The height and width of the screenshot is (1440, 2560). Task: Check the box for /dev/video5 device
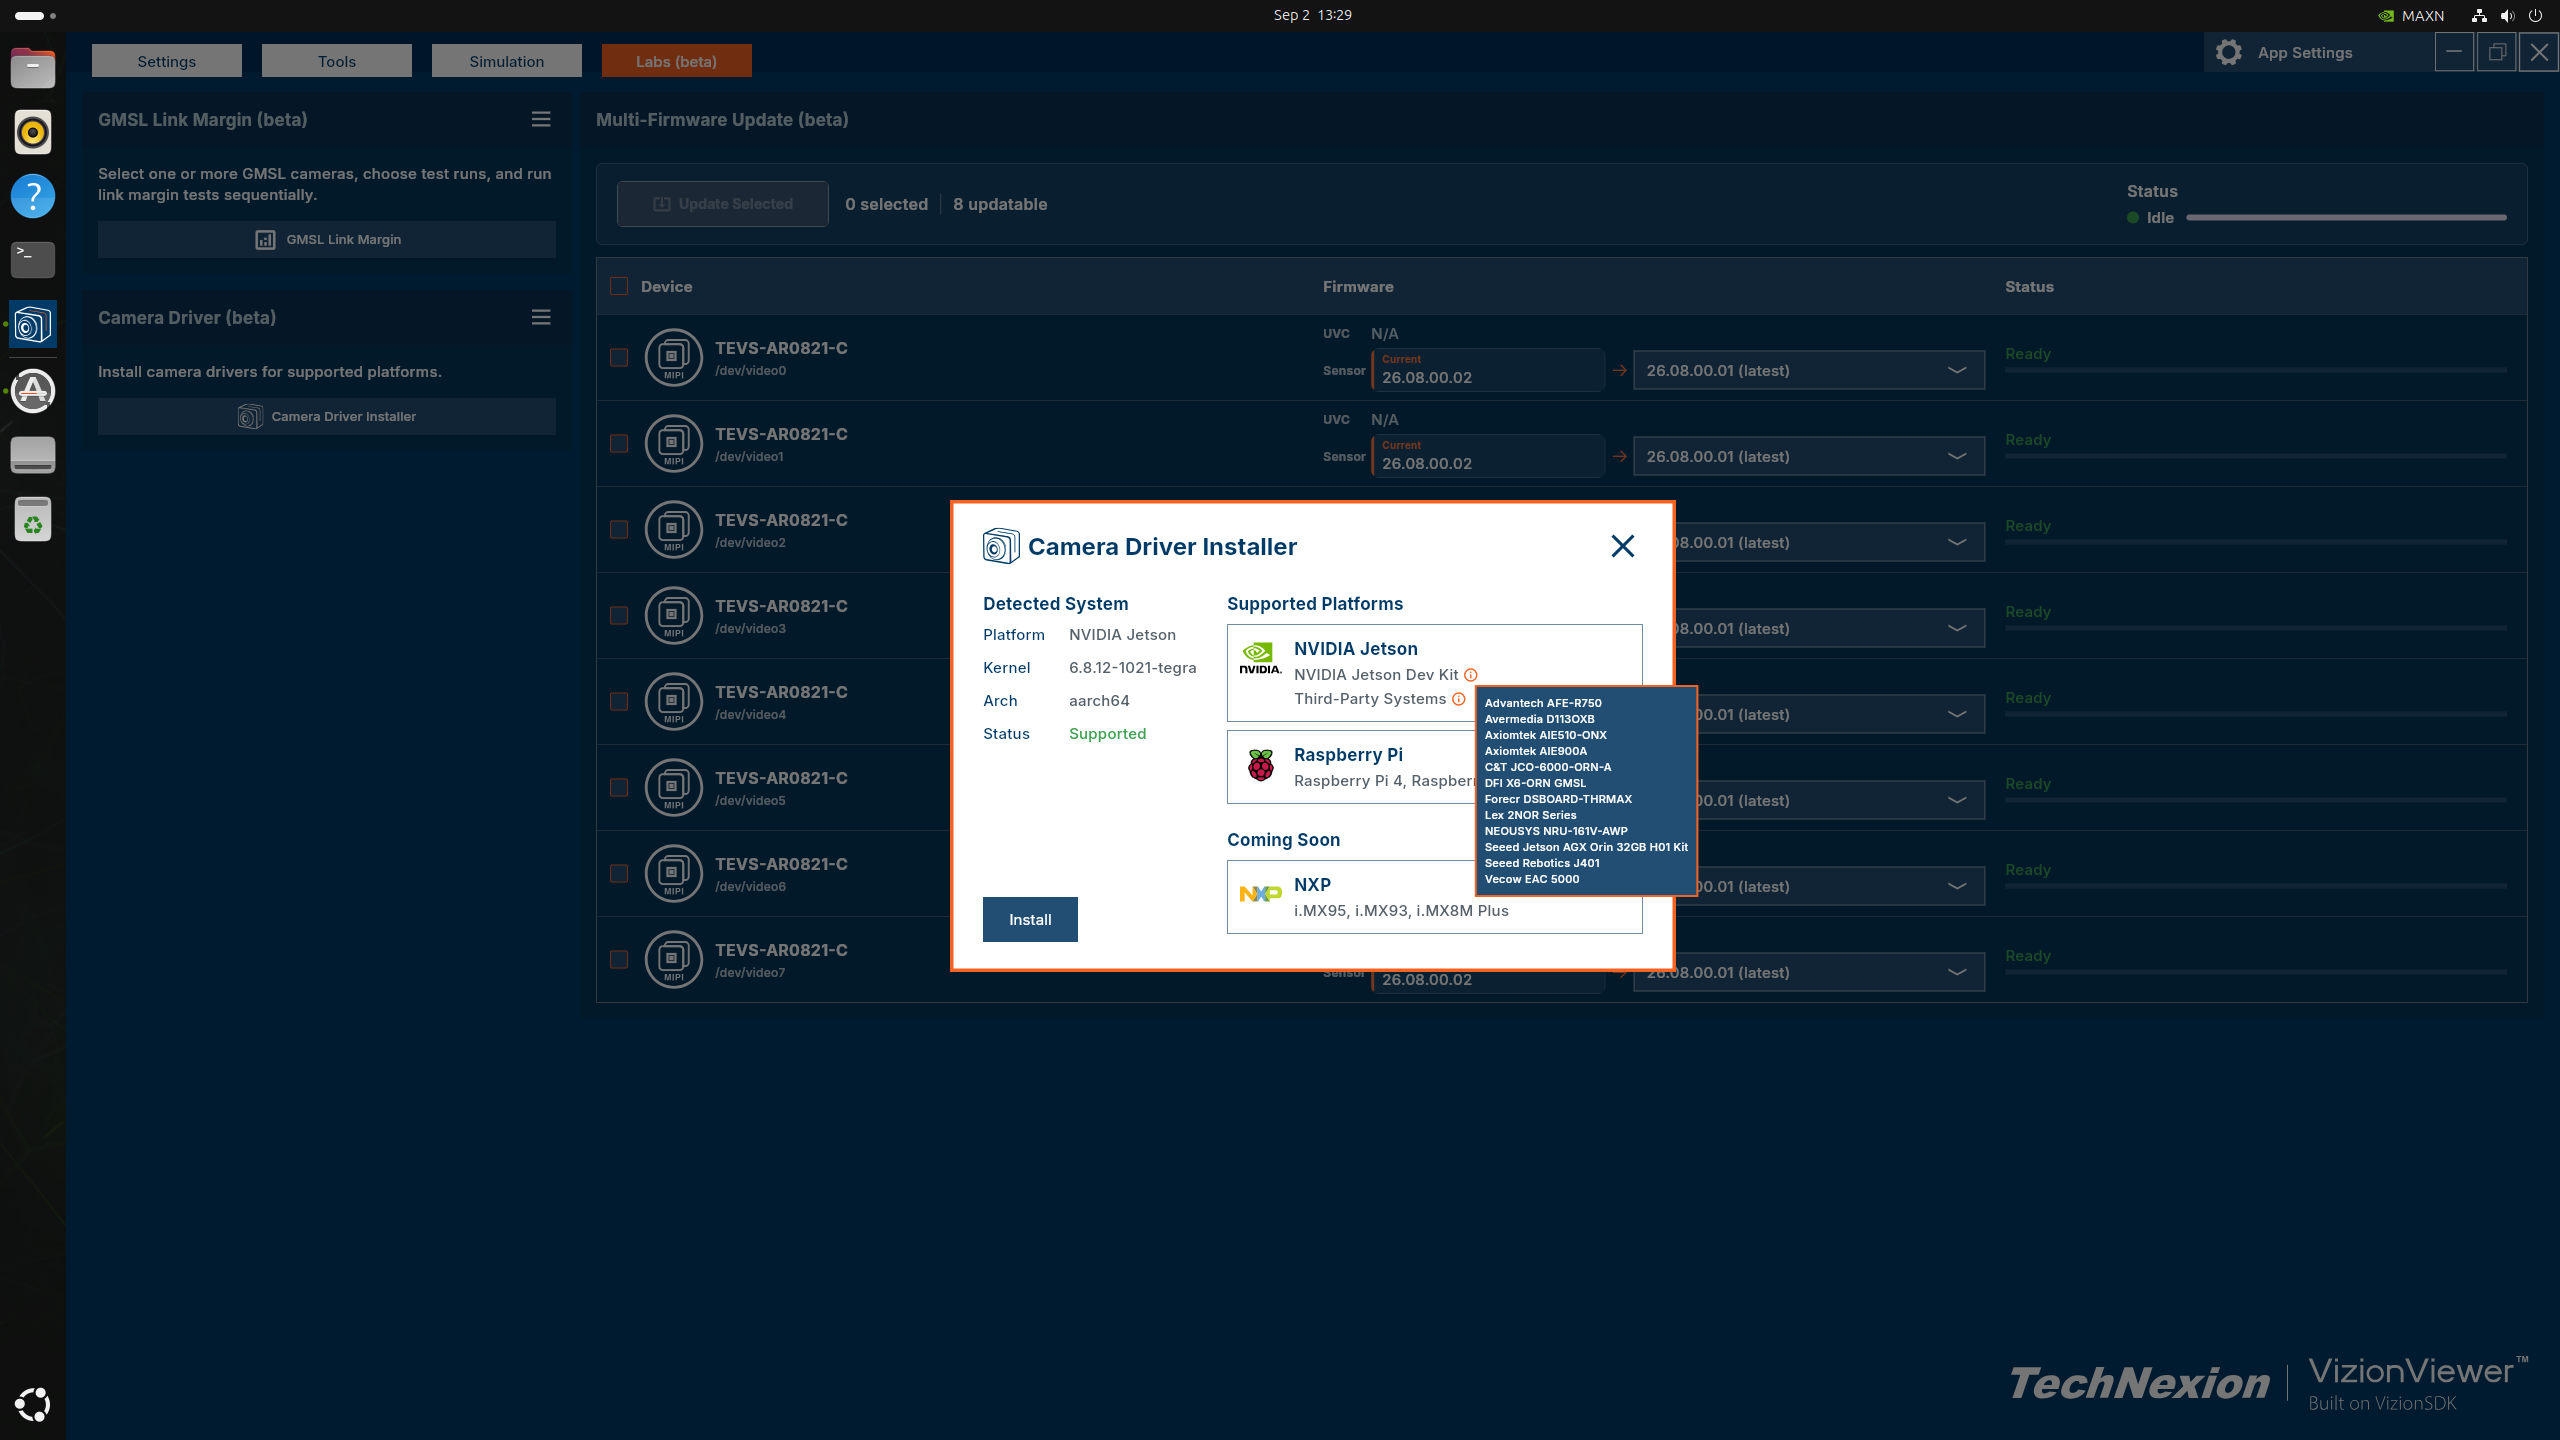[x=619, y=787]
